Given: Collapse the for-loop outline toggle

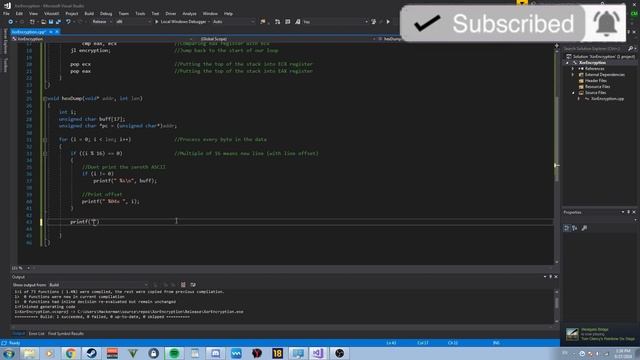Looking at the screenshot, I should (45, 140).
